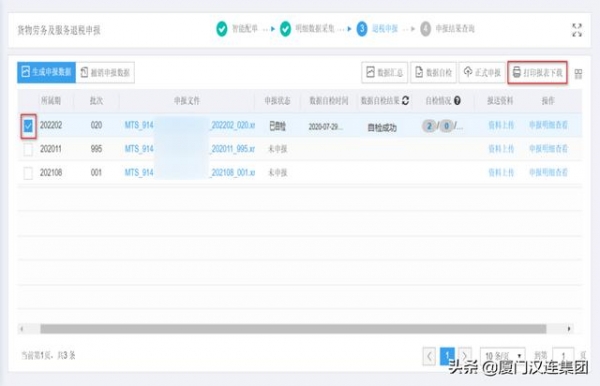600x386 pixels.
Task: Go to the next page arrow
Action: point(465,356)
